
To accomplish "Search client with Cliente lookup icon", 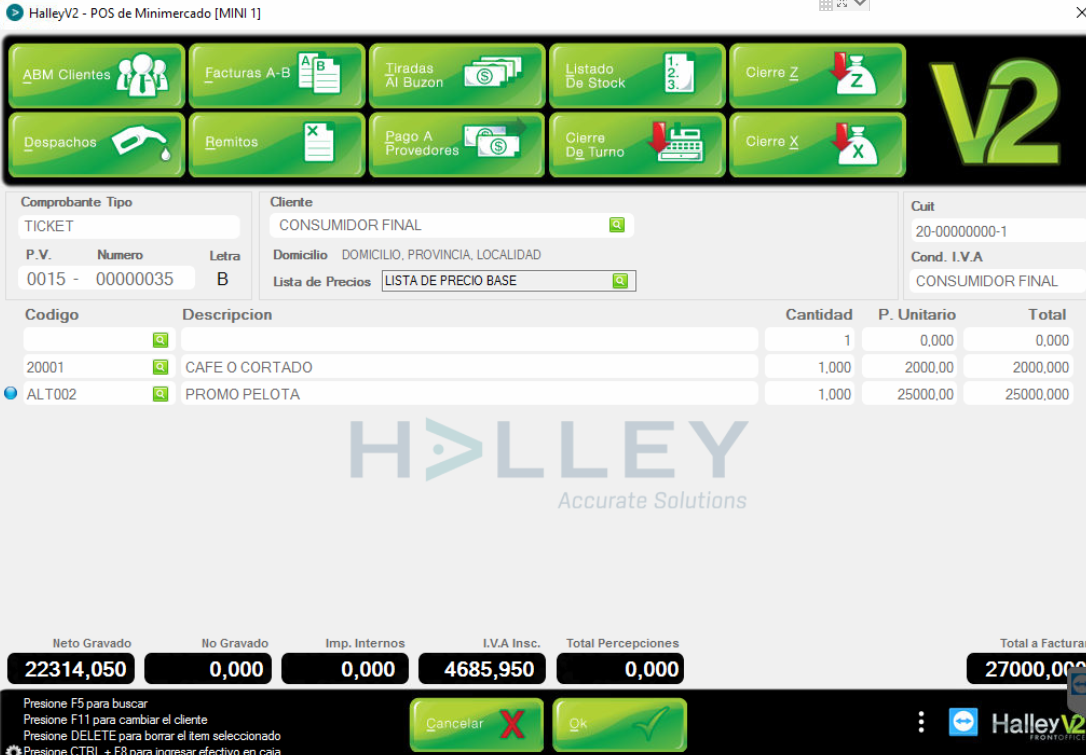I will (x=616, y=225).
